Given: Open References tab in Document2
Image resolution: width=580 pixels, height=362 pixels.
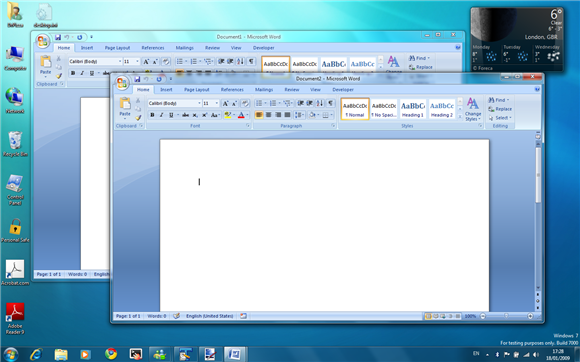Looking at the screenshot, I should [232, 89].
